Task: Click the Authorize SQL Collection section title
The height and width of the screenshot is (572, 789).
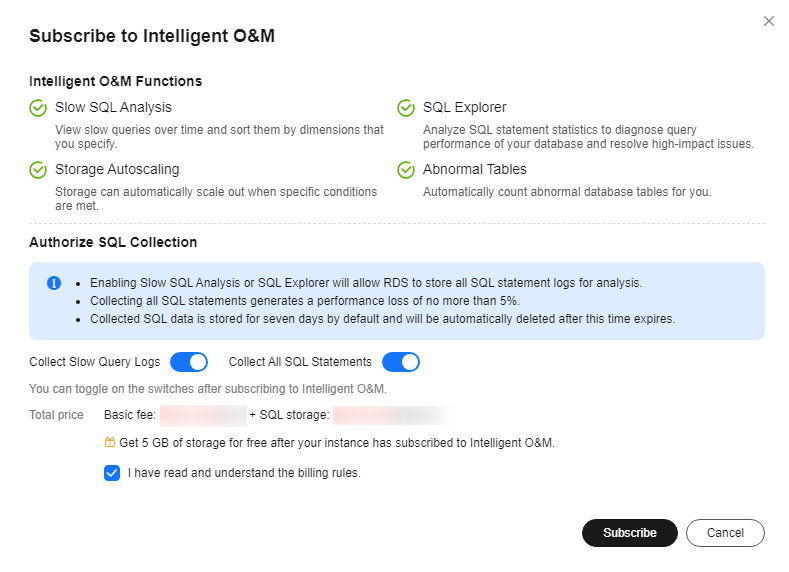Action: [113, 242]
